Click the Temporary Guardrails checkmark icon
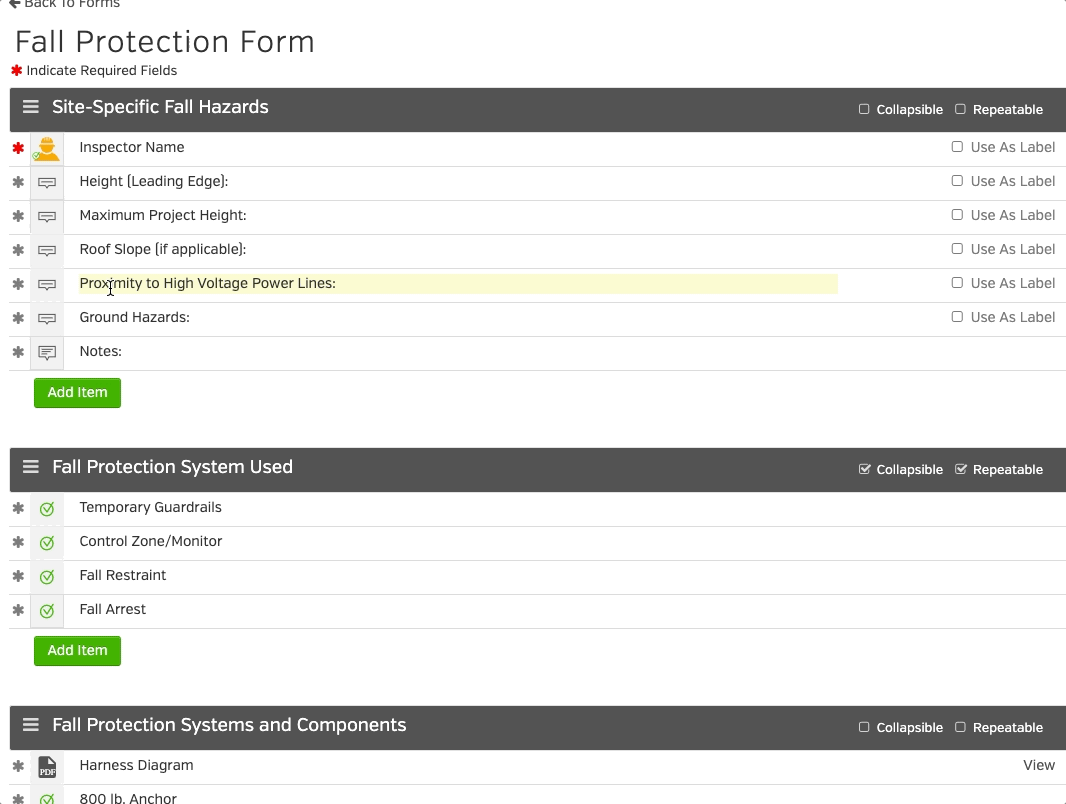 (x=47, y=509)
